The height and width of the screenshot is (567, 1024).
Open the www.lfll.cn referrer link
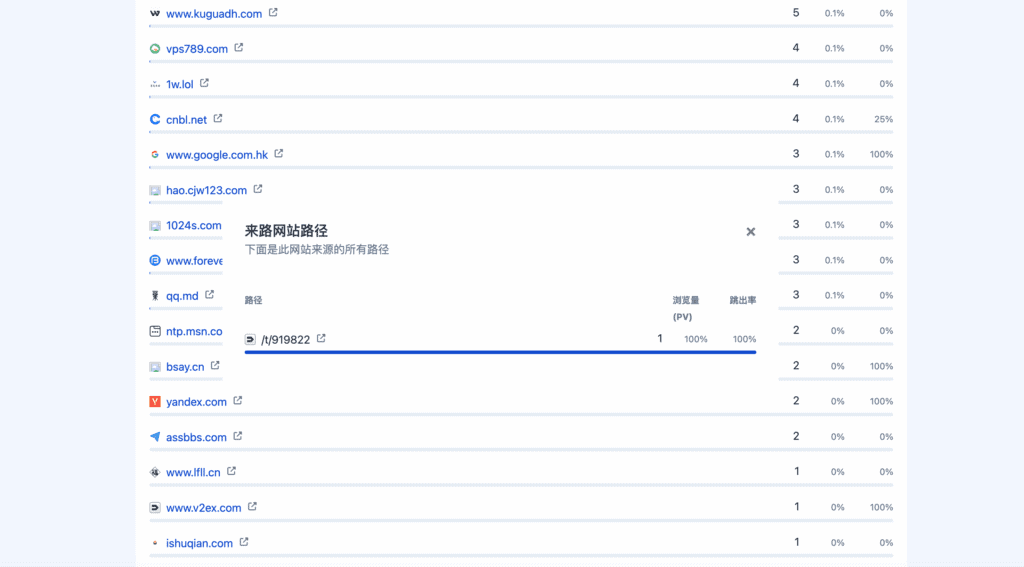[193, 472]
